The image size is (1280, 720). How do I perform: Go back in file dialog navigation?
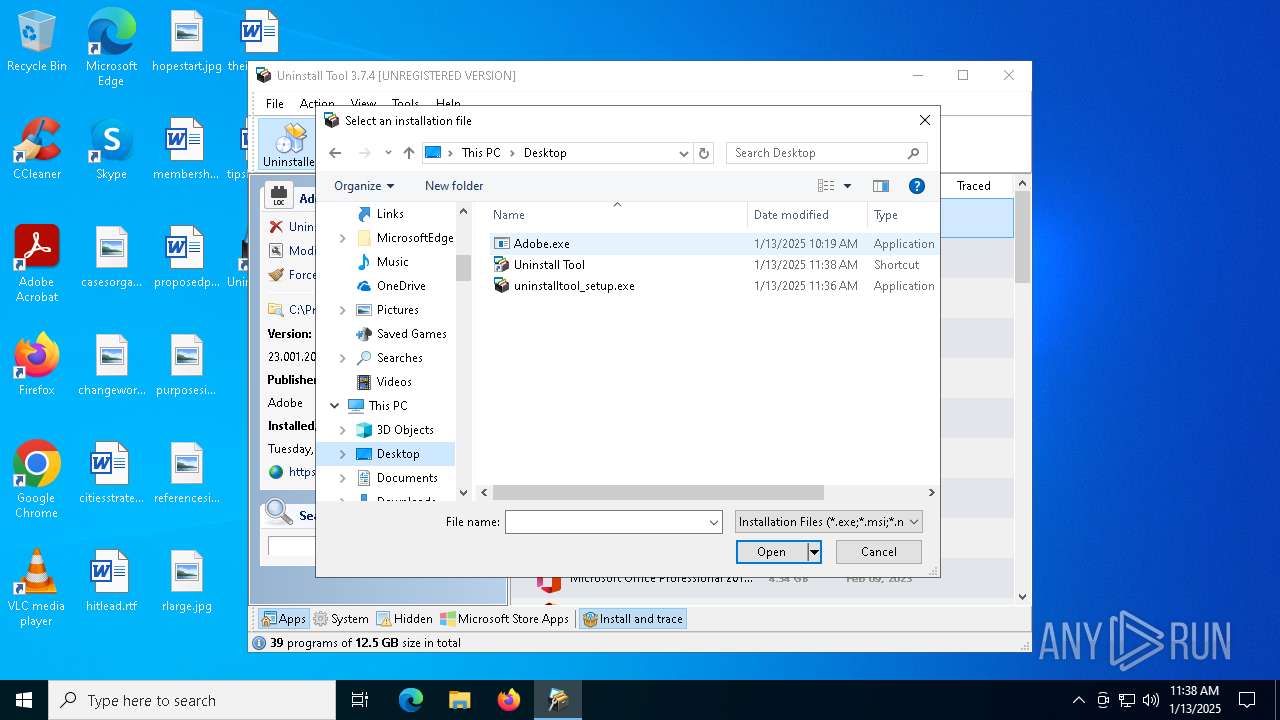[335, 153]
